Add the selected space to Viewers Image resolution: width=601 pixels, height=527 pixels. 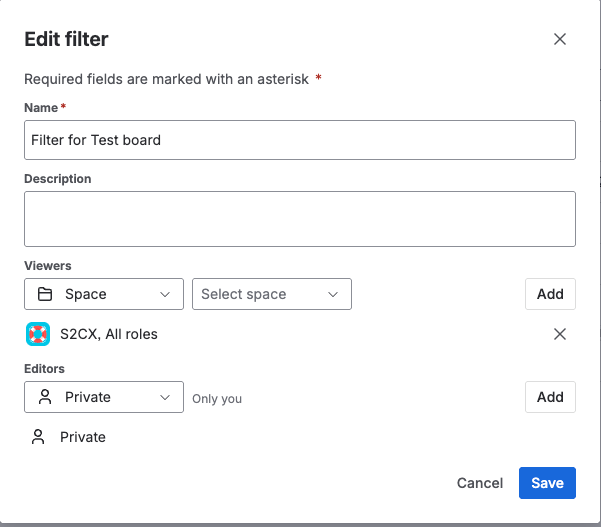click(550, 294)
